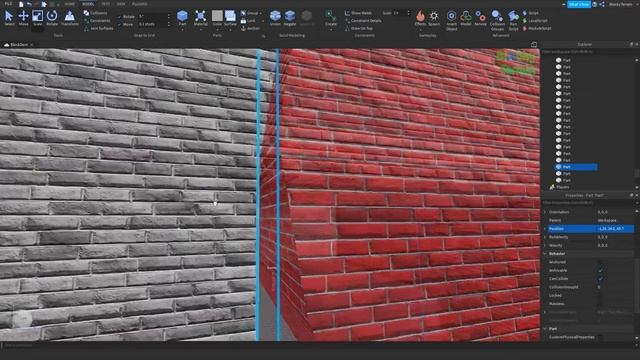Activate the Move tool
The width and height of the screenshot is (640, 360).
[24, 18]
